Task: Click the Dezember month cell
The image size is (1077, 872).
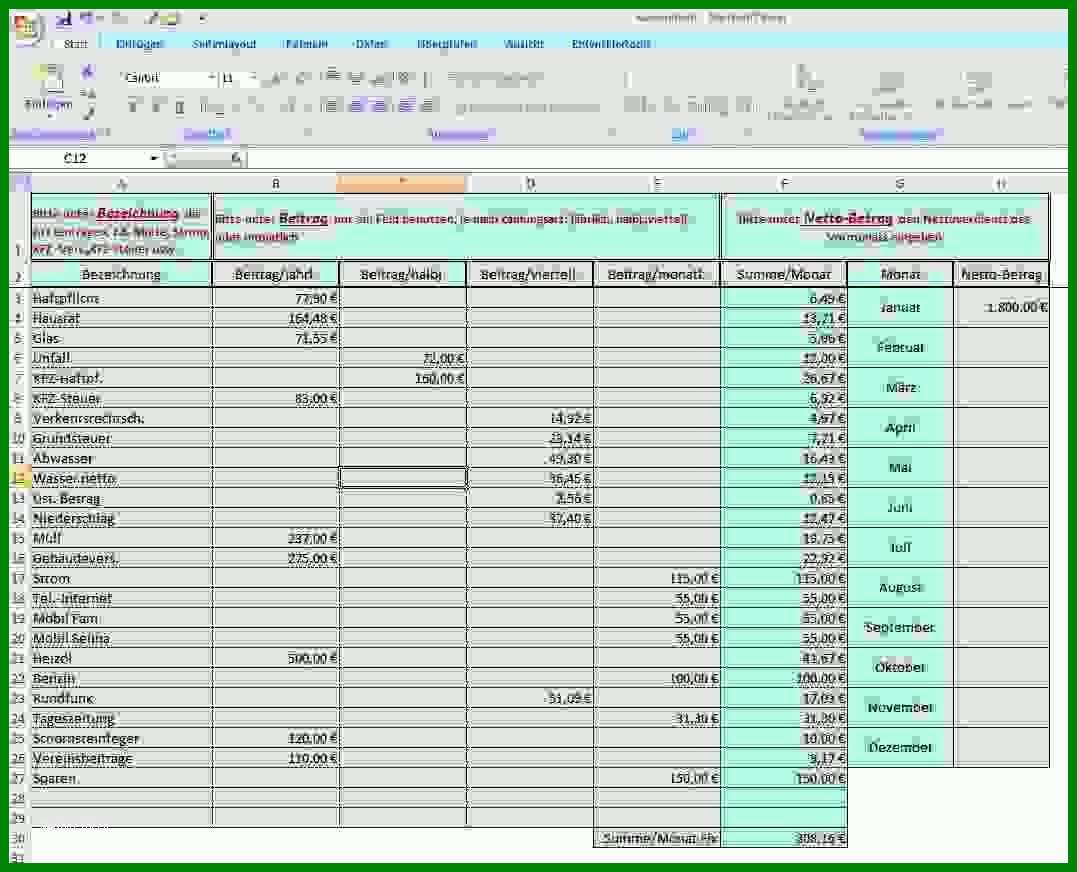Action: tap(900, 748)
